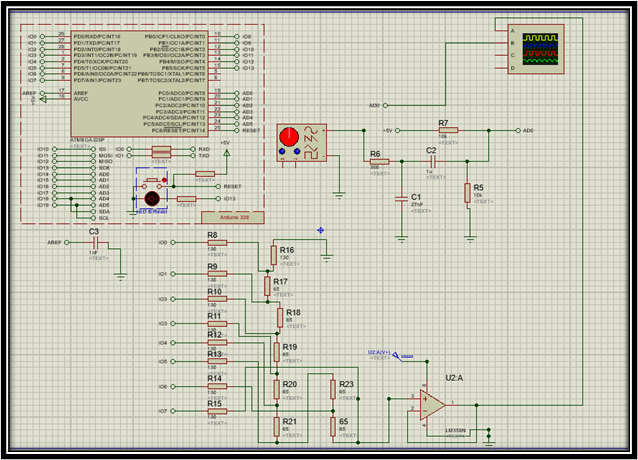
Task: Click the Arduino 328 label box
Action: [233, 217]
